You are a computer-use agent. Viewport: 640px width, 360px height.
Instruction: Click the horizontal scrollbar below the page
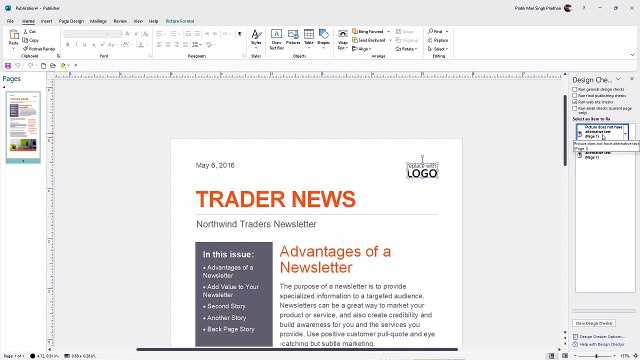click(297, 349)
